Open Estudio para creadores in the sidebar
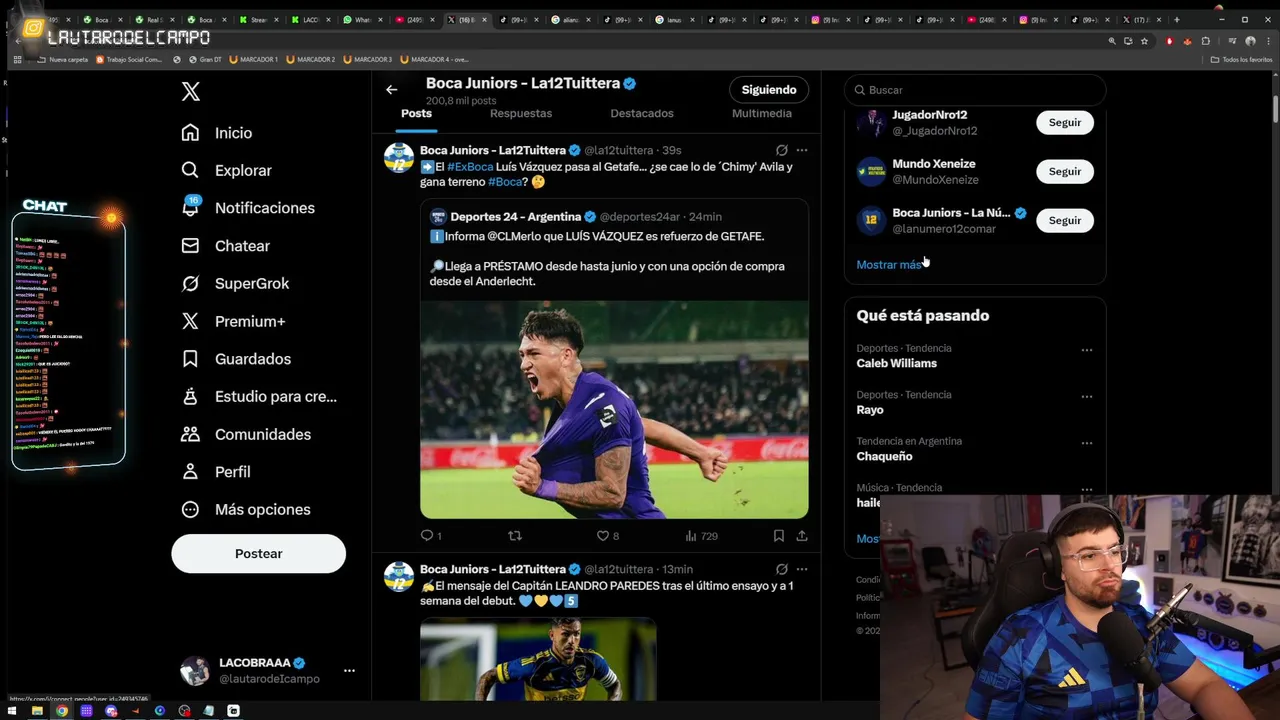The image size is (1280, 720). [x=258, y=397]
